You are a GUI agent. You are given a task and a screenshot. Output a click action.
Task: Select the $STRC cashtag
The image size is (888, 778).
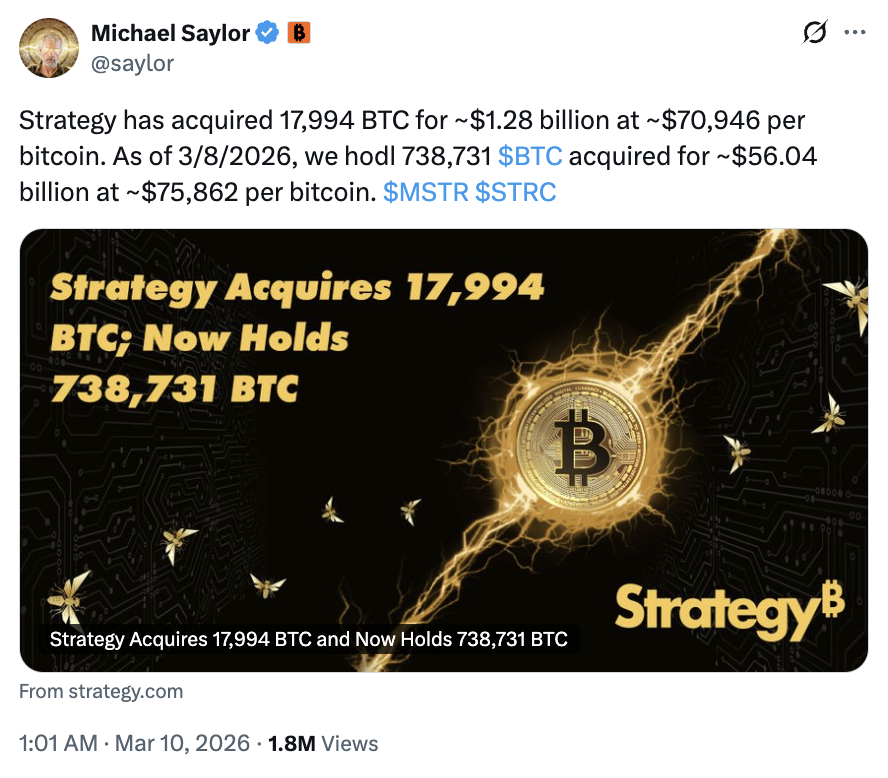515,192
